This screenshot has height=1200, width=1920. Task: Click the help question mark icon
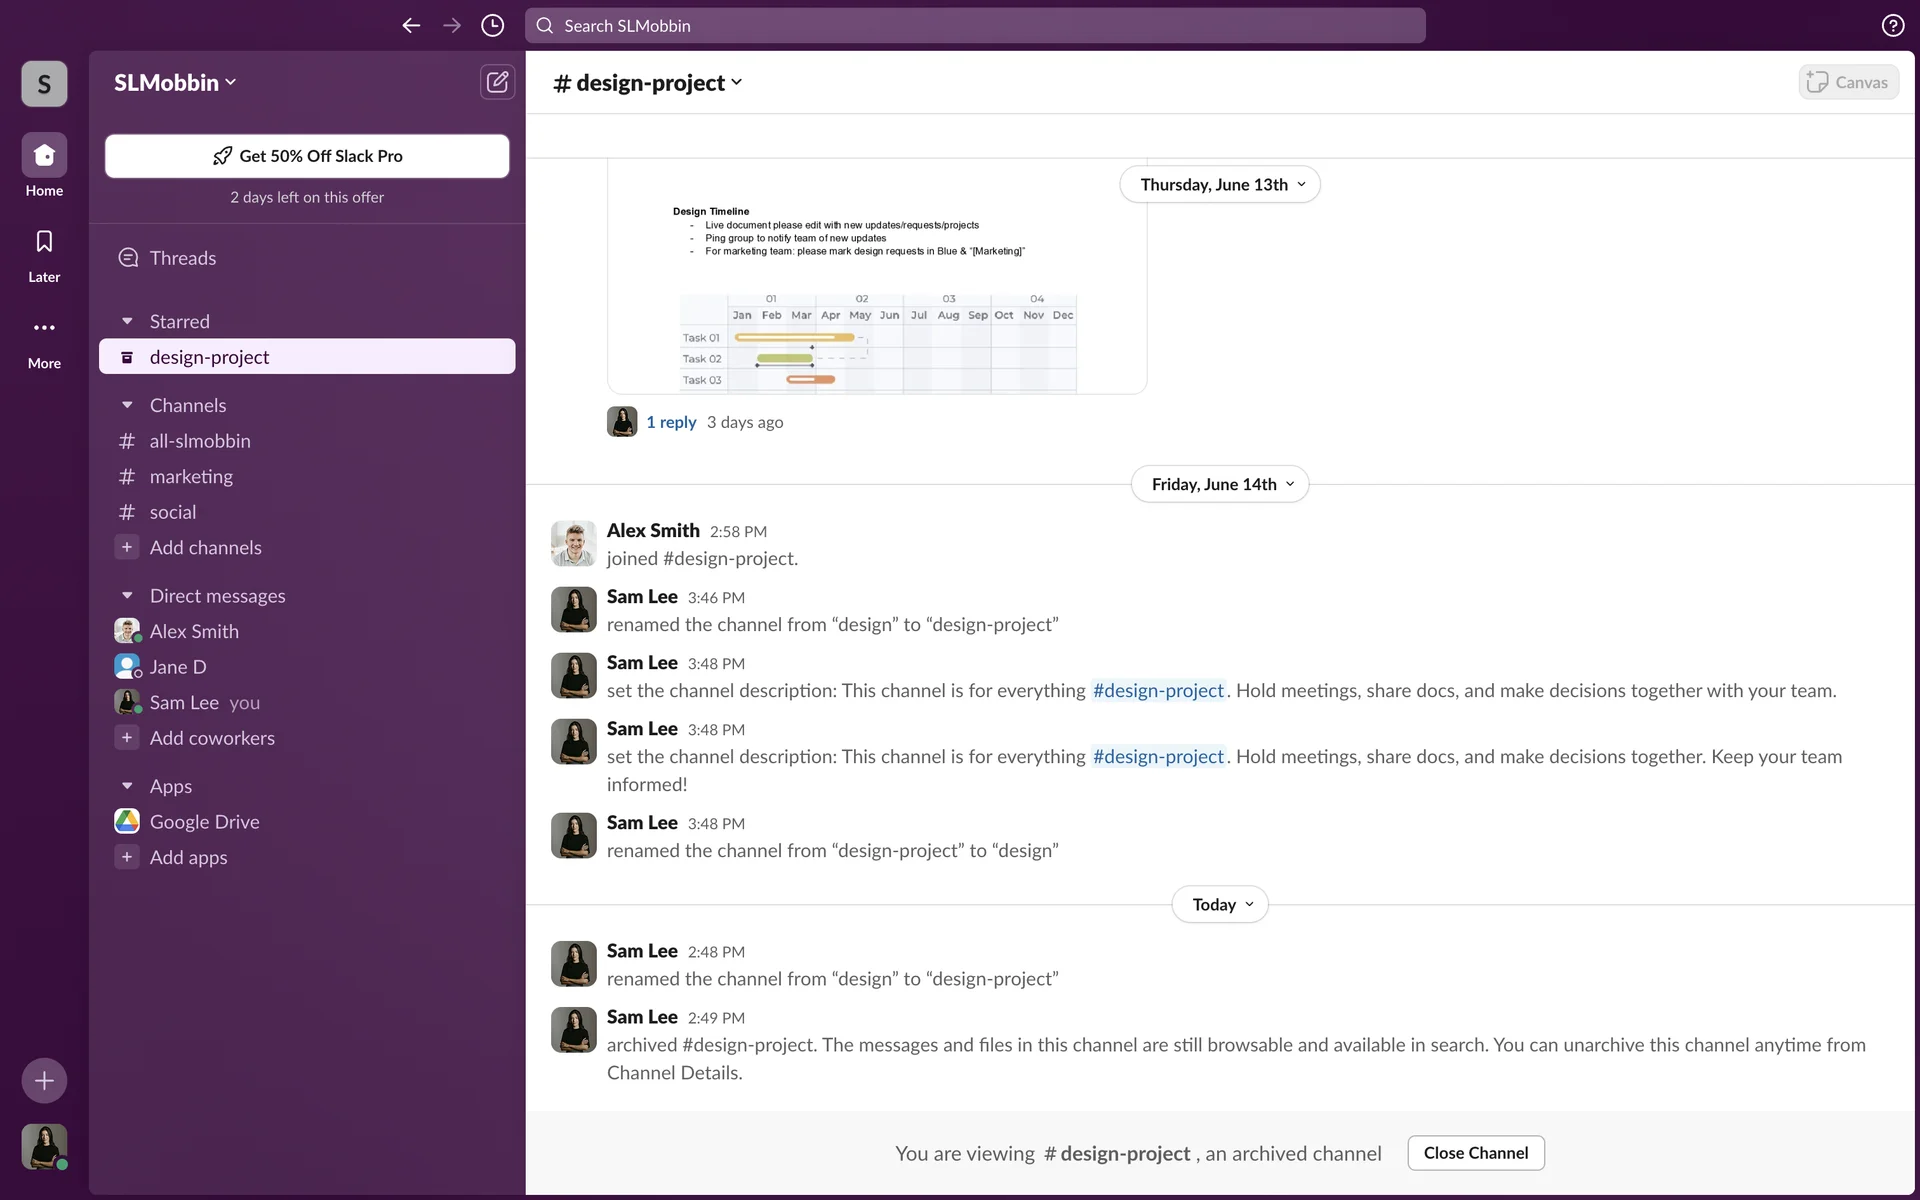click(1892, 26)
